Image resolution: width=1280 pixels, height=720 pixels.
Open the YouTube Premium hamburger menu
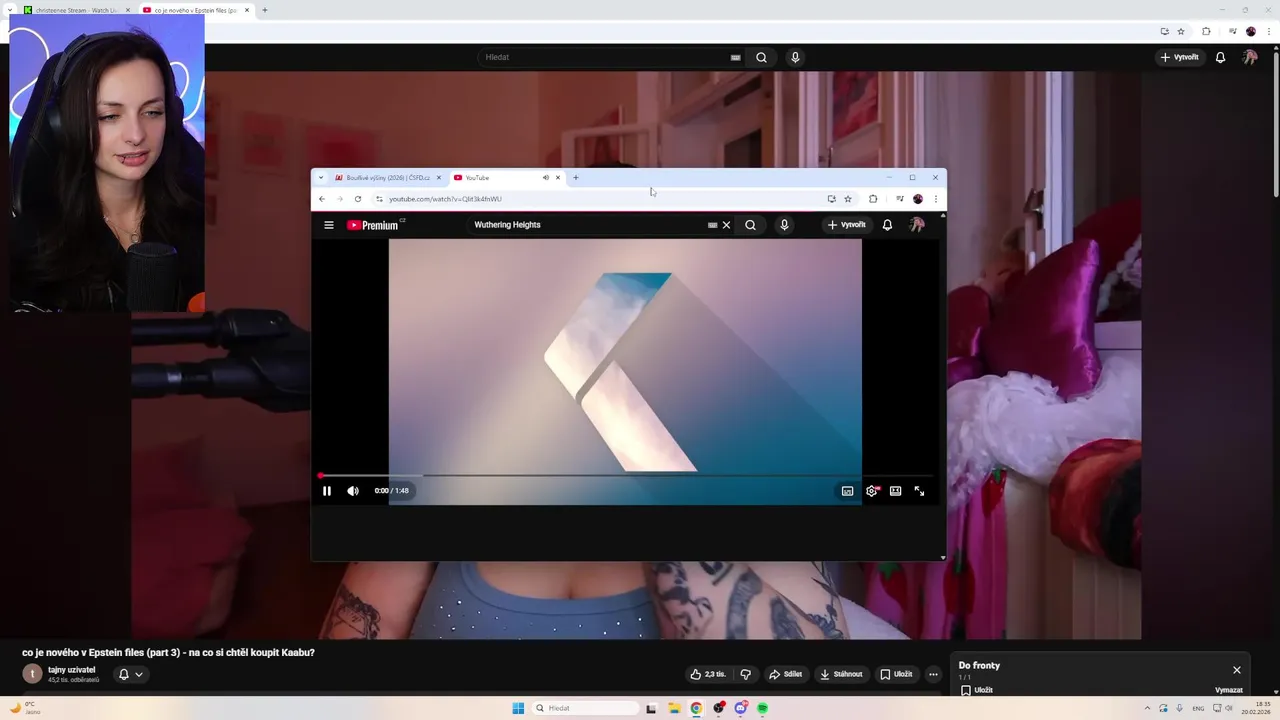(328, 225)
